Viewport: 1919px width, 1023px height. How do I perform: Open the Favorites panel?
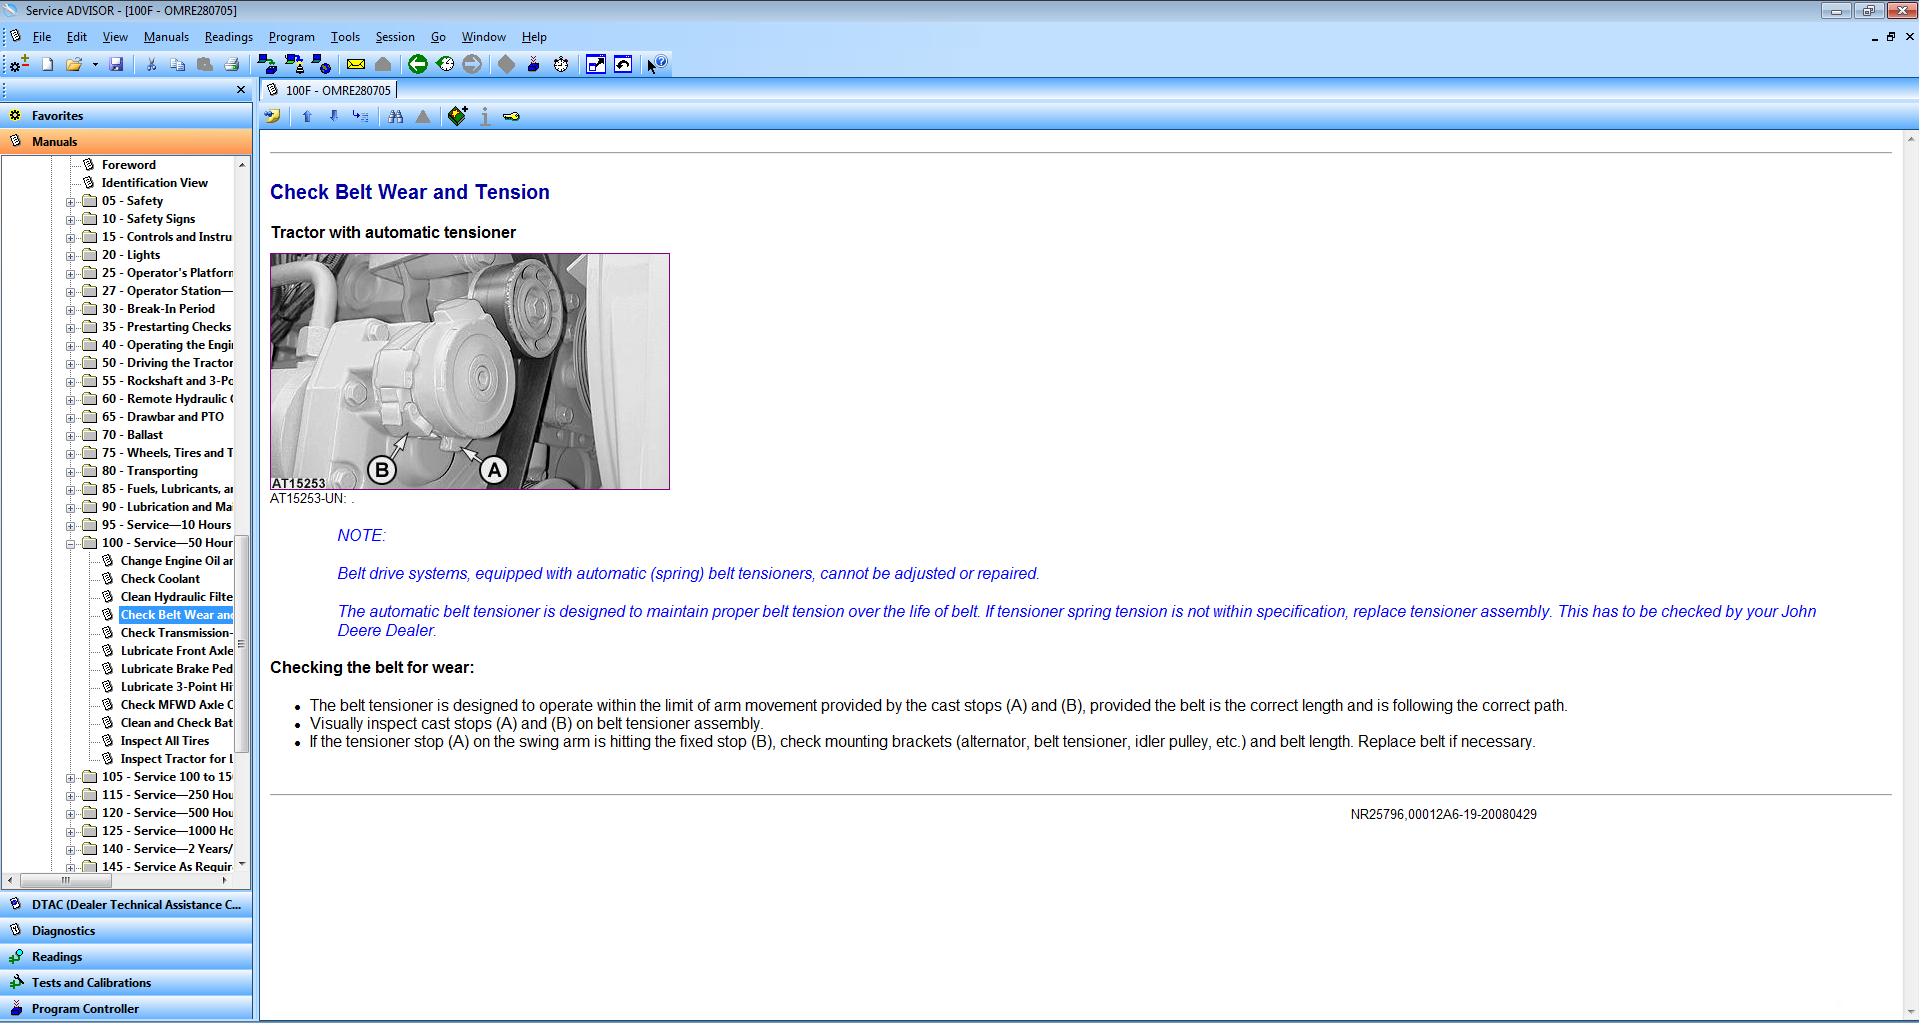tap(126, 116)
